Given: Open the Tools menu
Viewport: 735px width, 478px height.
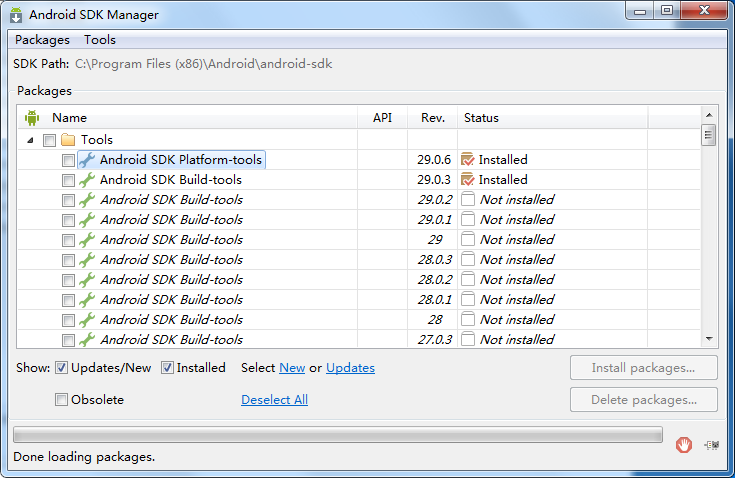Looking at the screenshot, I should 100,40.
